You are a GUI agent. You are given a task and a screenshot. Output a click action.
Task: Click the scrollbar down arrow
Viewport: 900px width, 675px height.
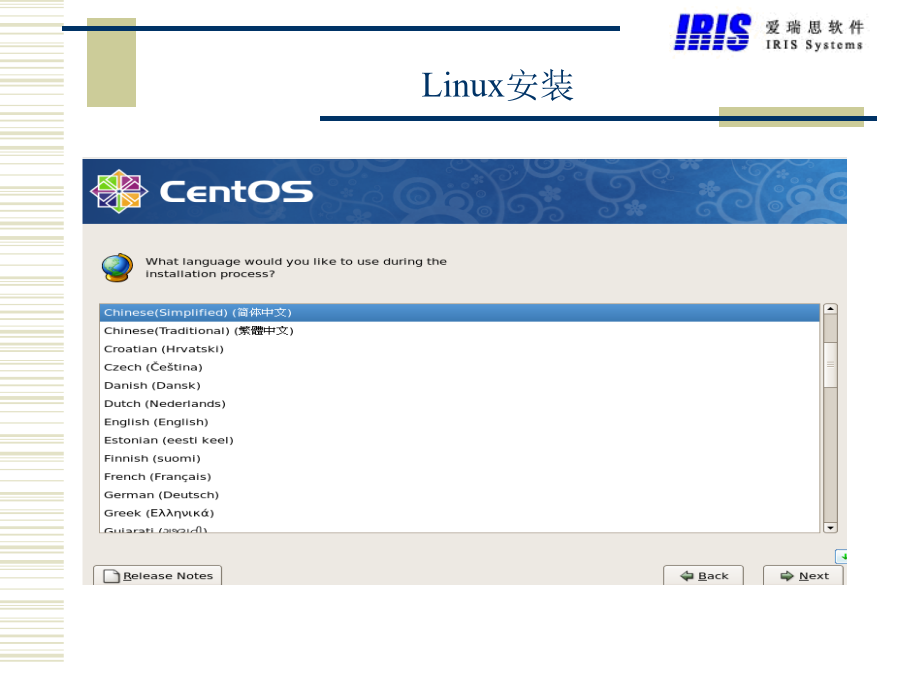tap(830, 527)
